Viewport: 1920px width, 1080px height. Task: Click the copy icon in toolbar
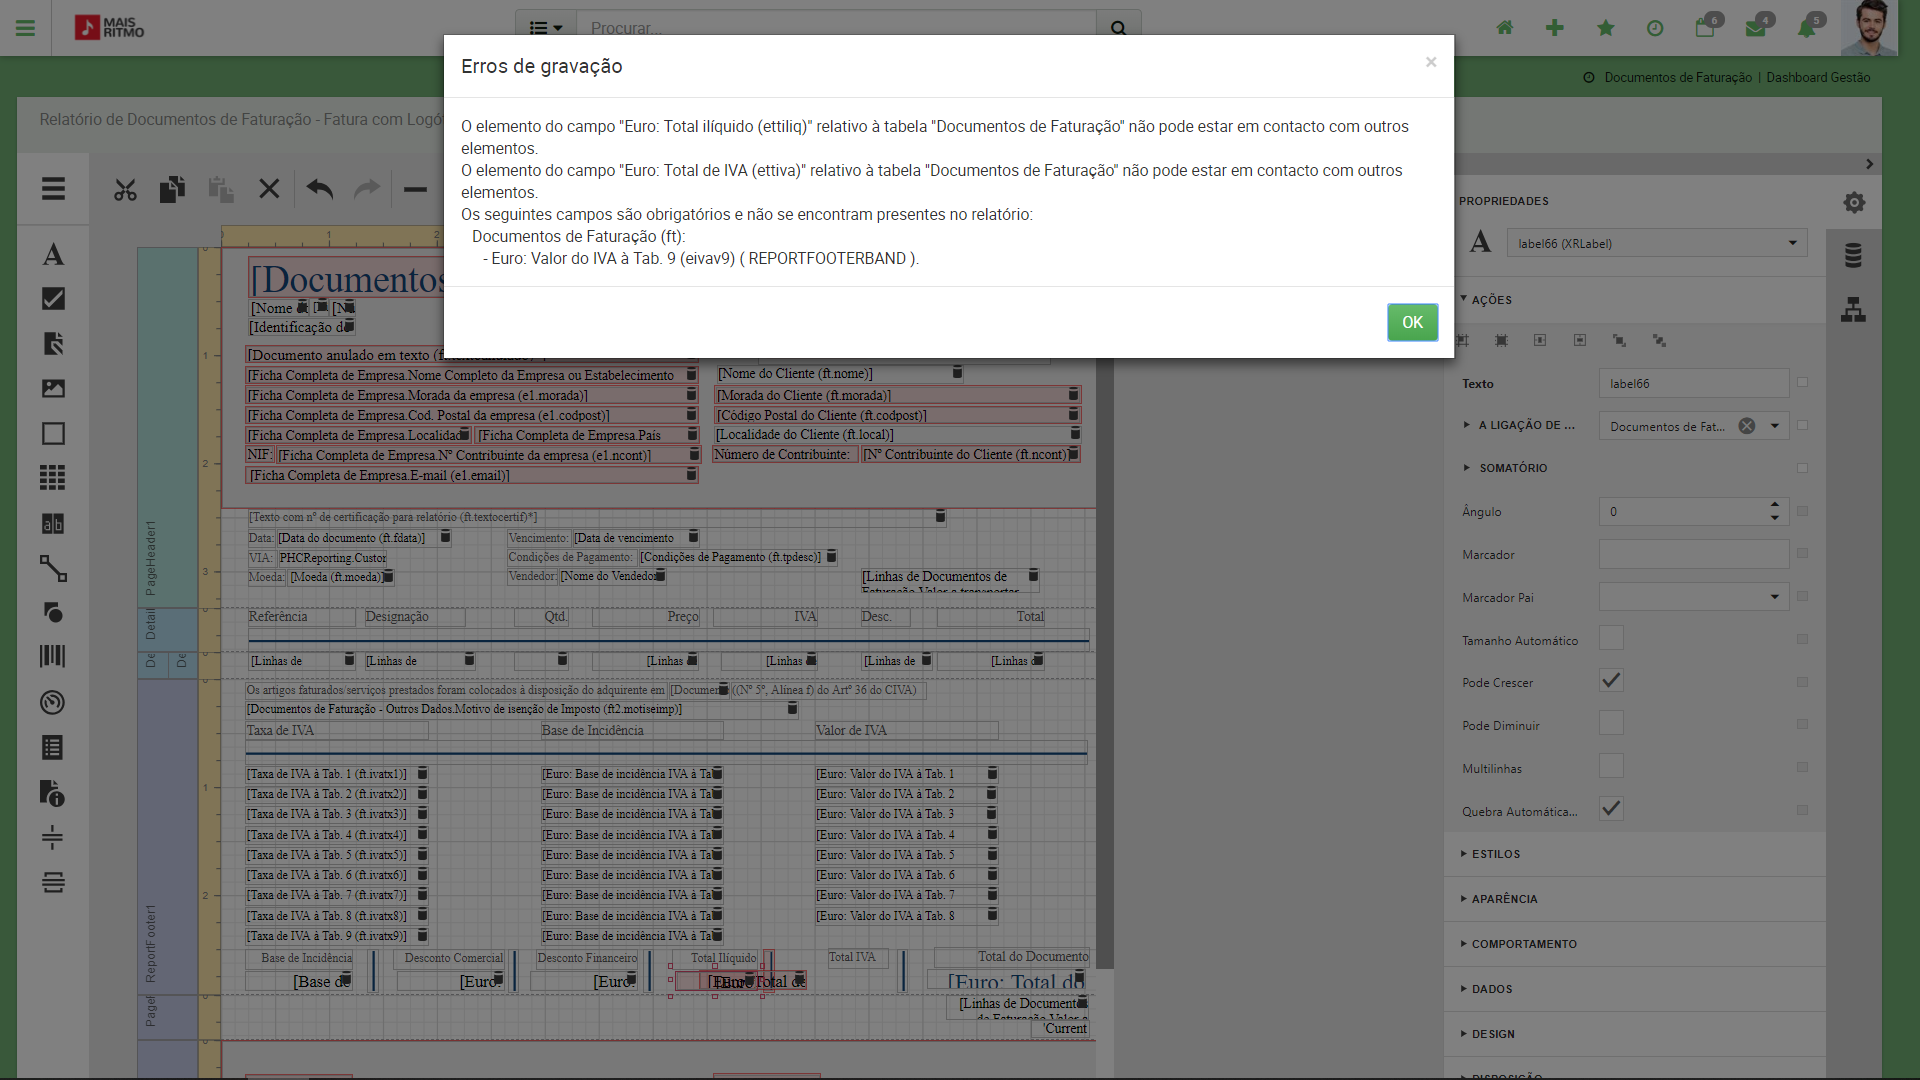(x=172, y=189)
